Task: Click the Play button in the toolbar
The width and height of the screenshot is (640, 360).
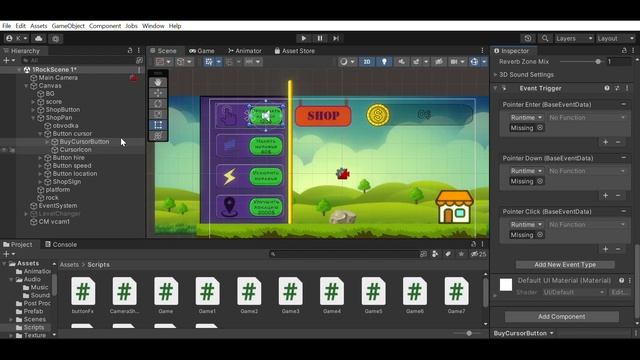Action: tap(303, 38)
